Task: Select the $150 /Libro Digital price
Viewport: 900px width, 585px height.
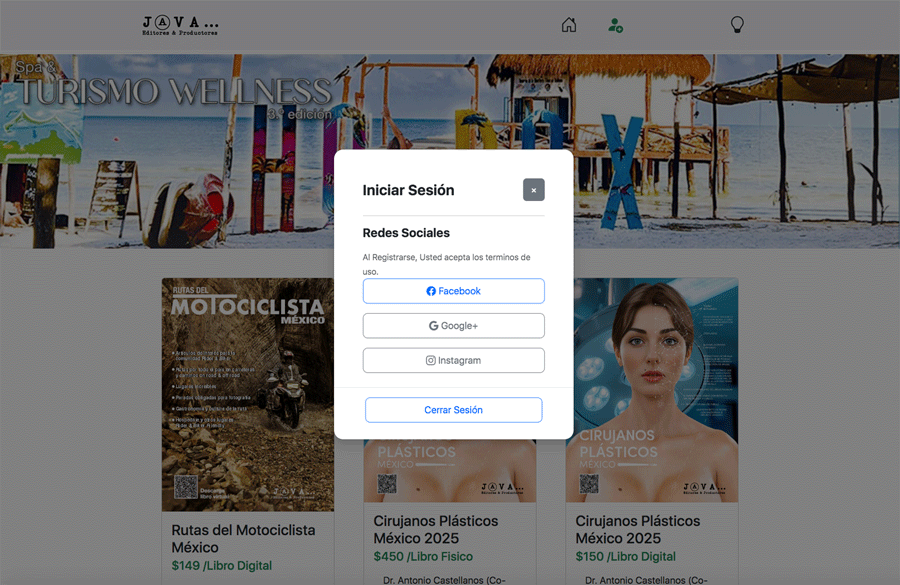Action: (625, 556)
